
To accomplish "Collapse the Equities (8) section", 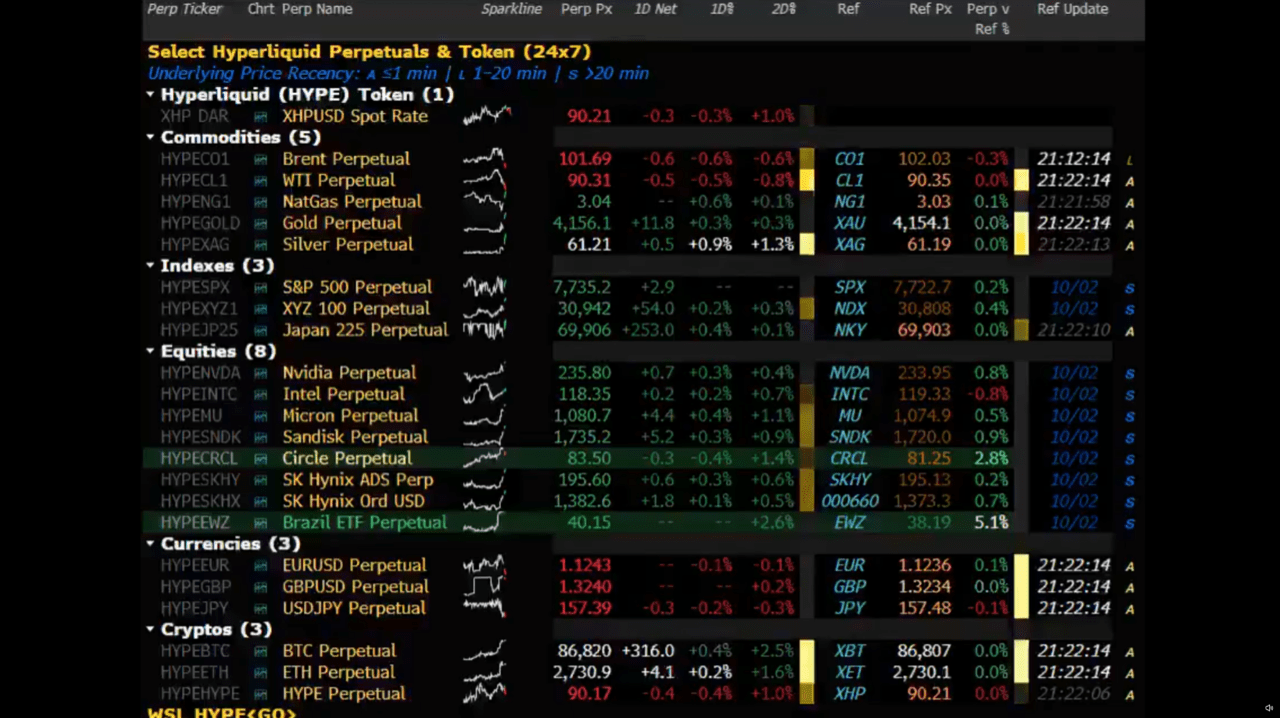I will 150,352.
